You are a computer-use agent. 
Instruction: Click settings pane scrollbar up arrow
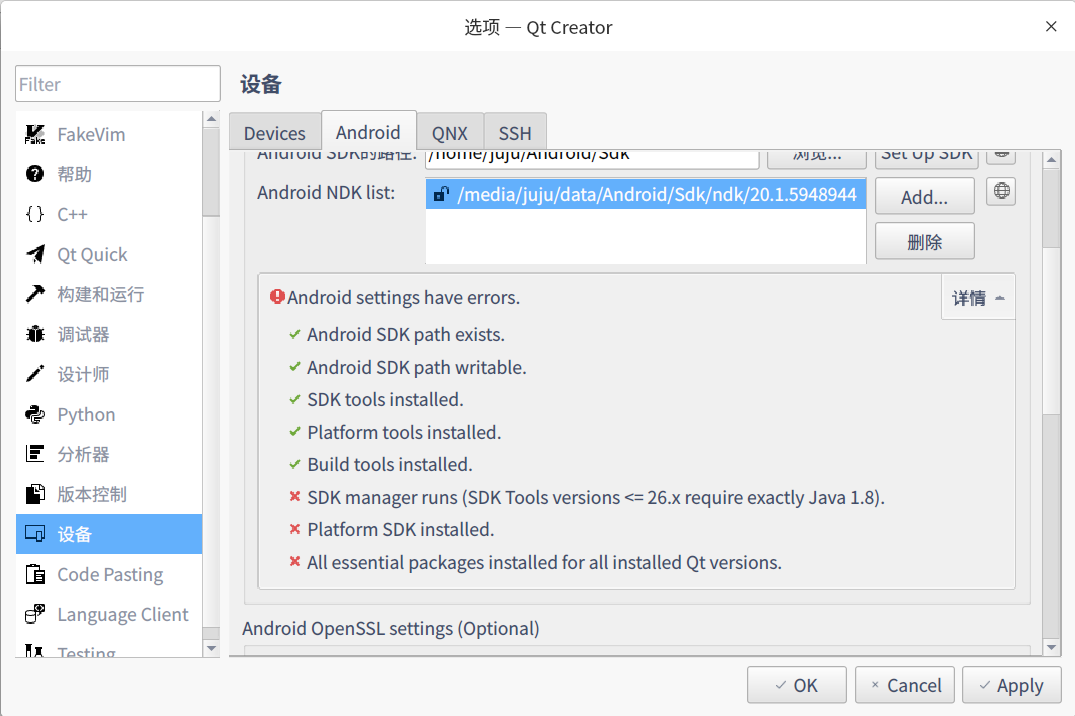(x=1052, y=160)
